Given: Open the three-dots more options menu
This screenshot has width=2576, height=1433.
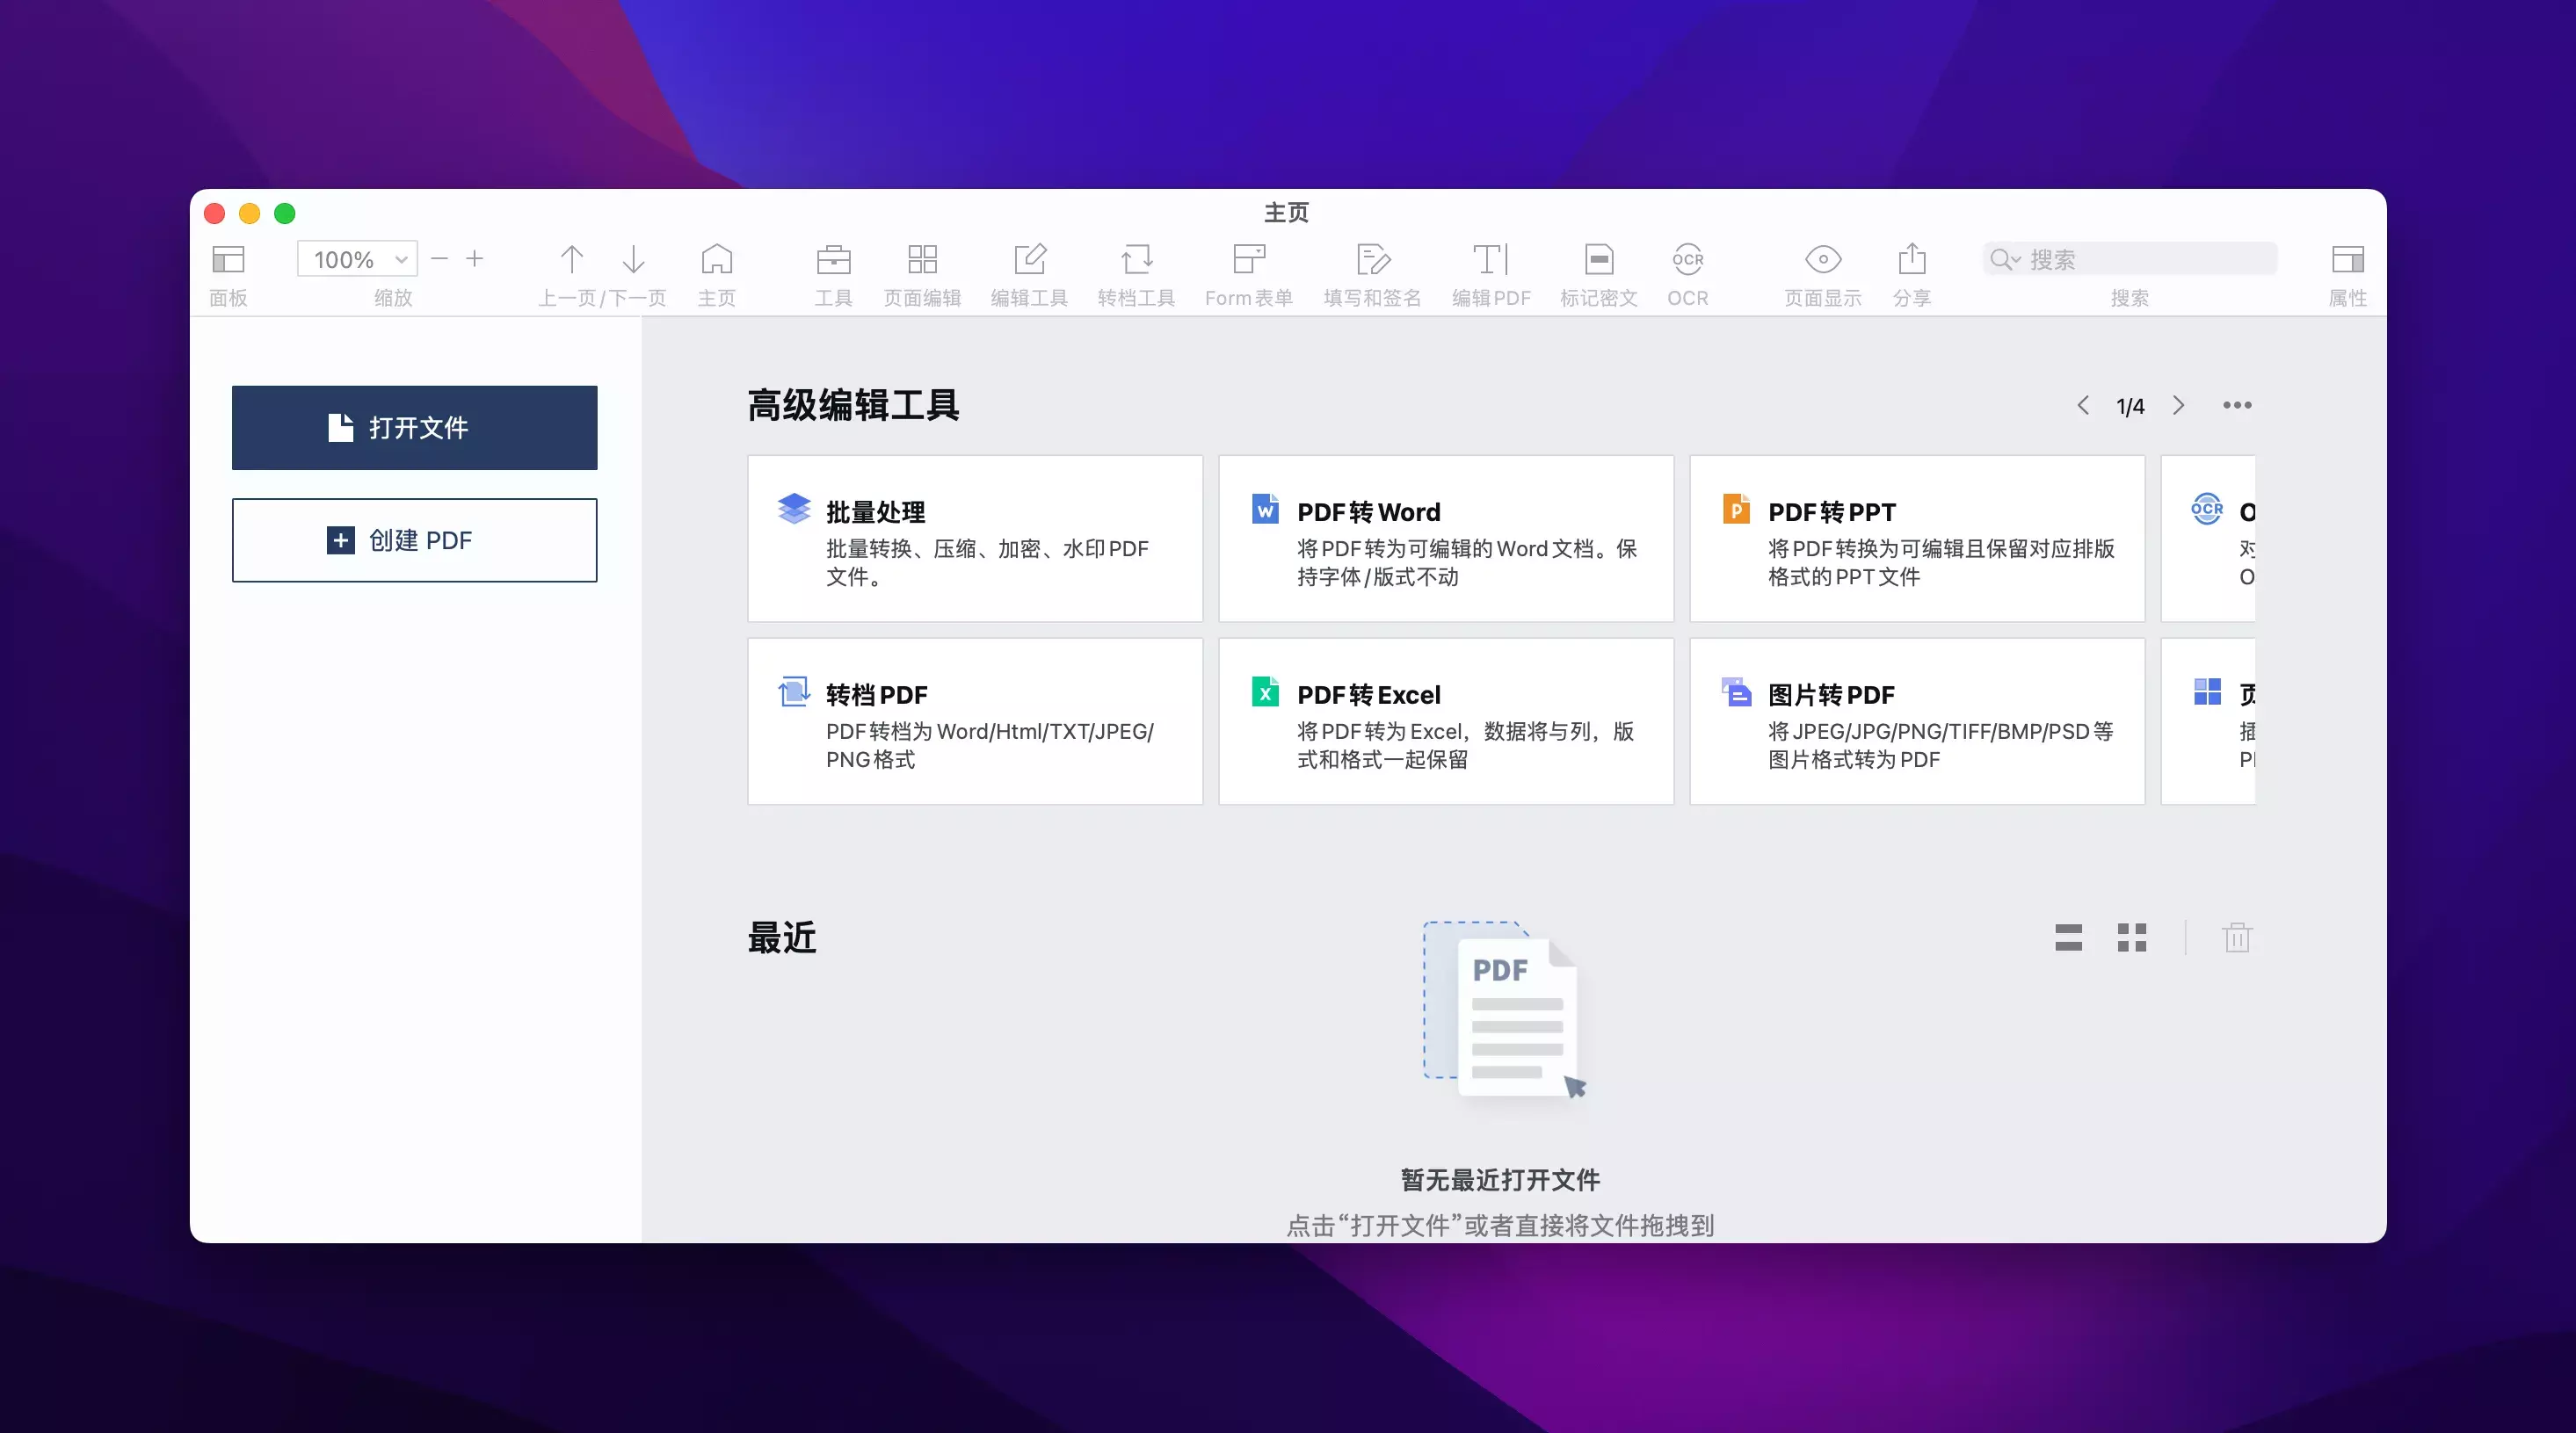Looking at the screenshot, I should coord(2236,405).
